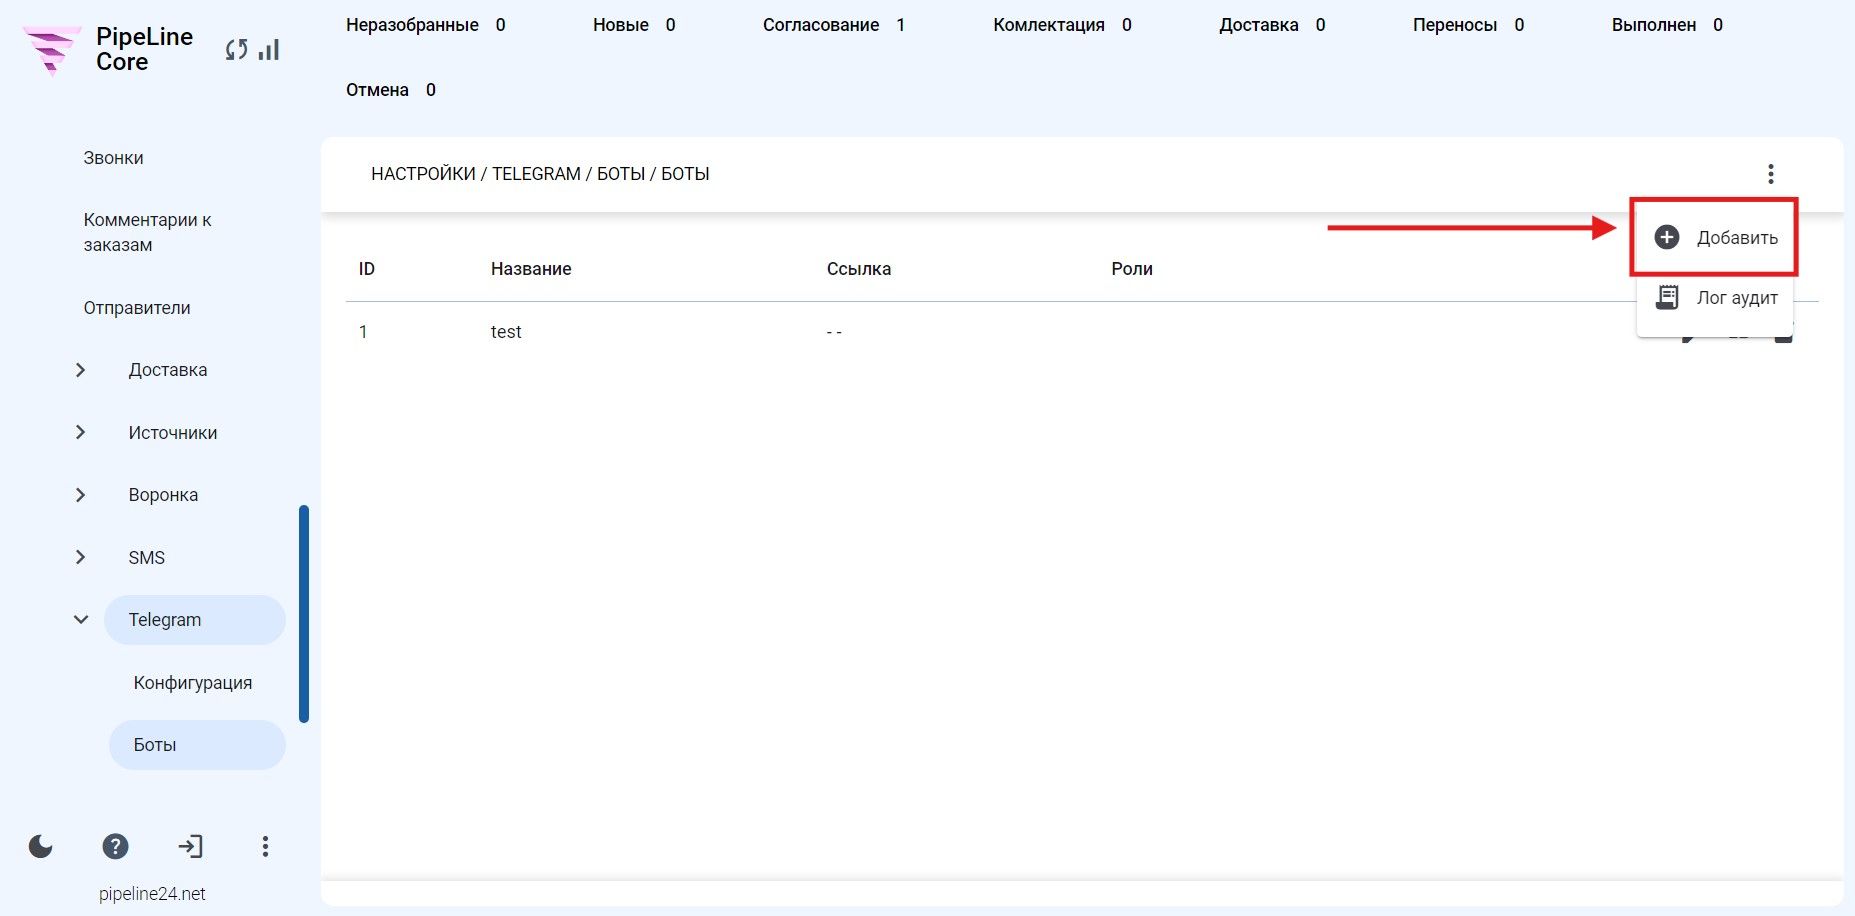Click the logout arrow icon
This screenshot has height=916, width=1855.
pyautogui.click(x=190, y=847)
